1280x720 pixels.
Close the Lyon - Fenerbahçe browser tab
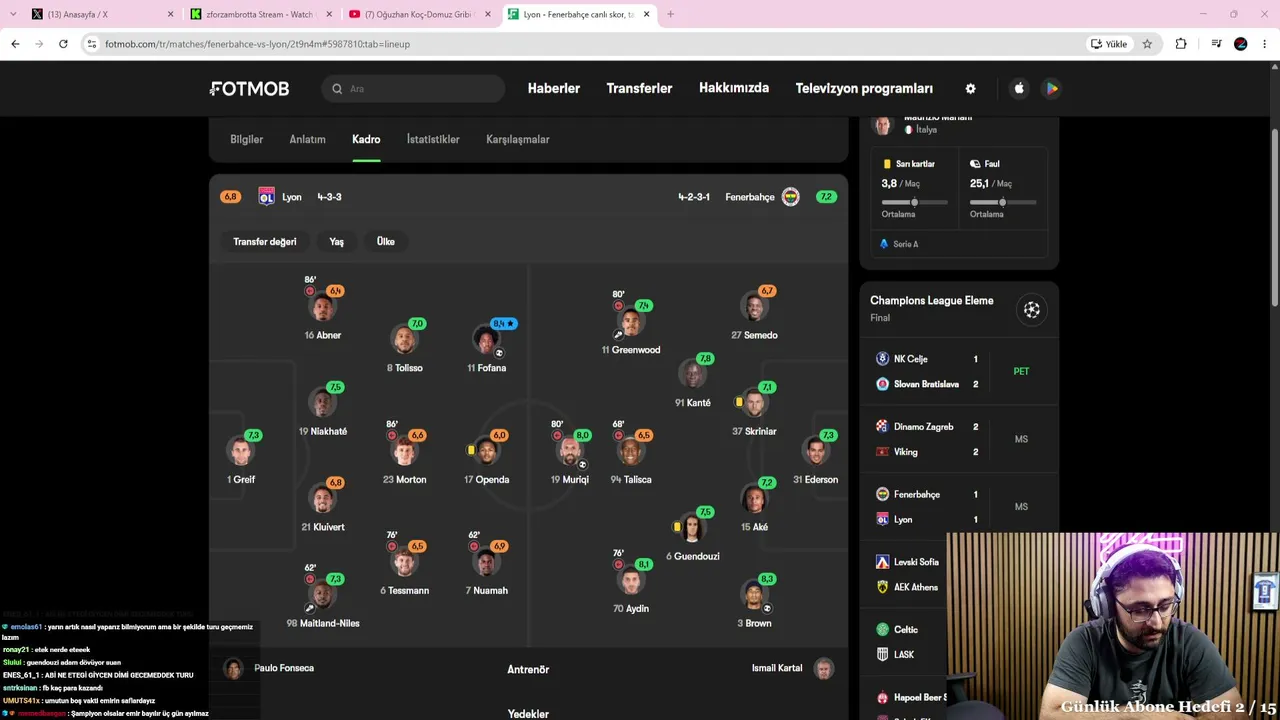(646, 14)
